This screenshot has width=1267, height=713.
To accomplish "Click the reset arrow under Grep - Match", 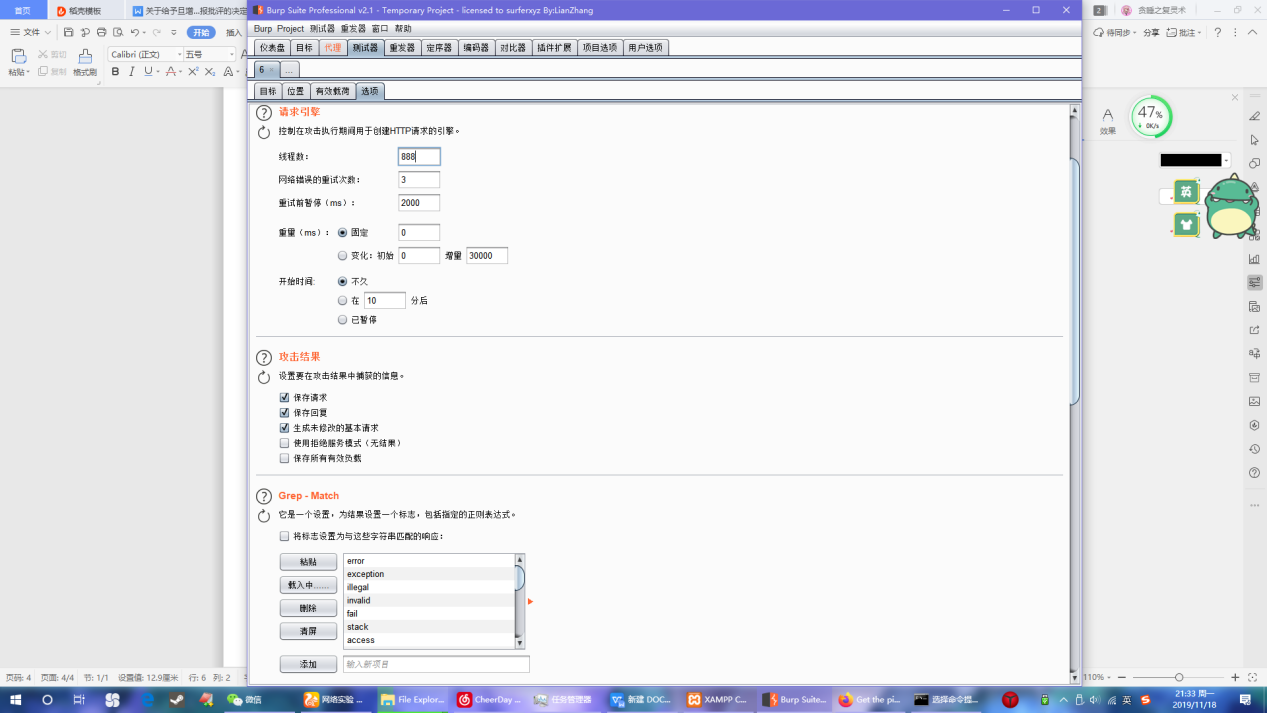I will [x=264, y=516].
